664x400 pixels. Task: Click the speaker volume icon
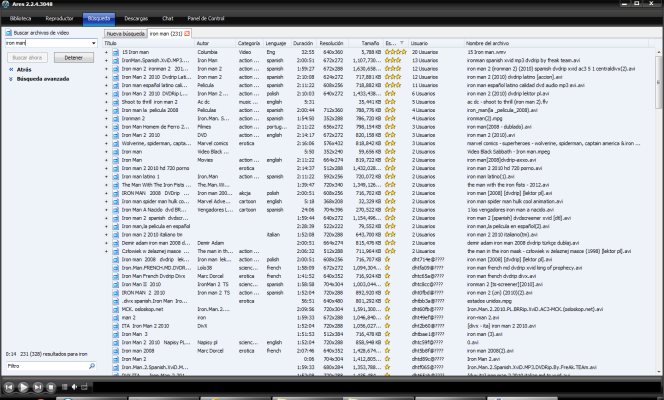click(75, 387)
